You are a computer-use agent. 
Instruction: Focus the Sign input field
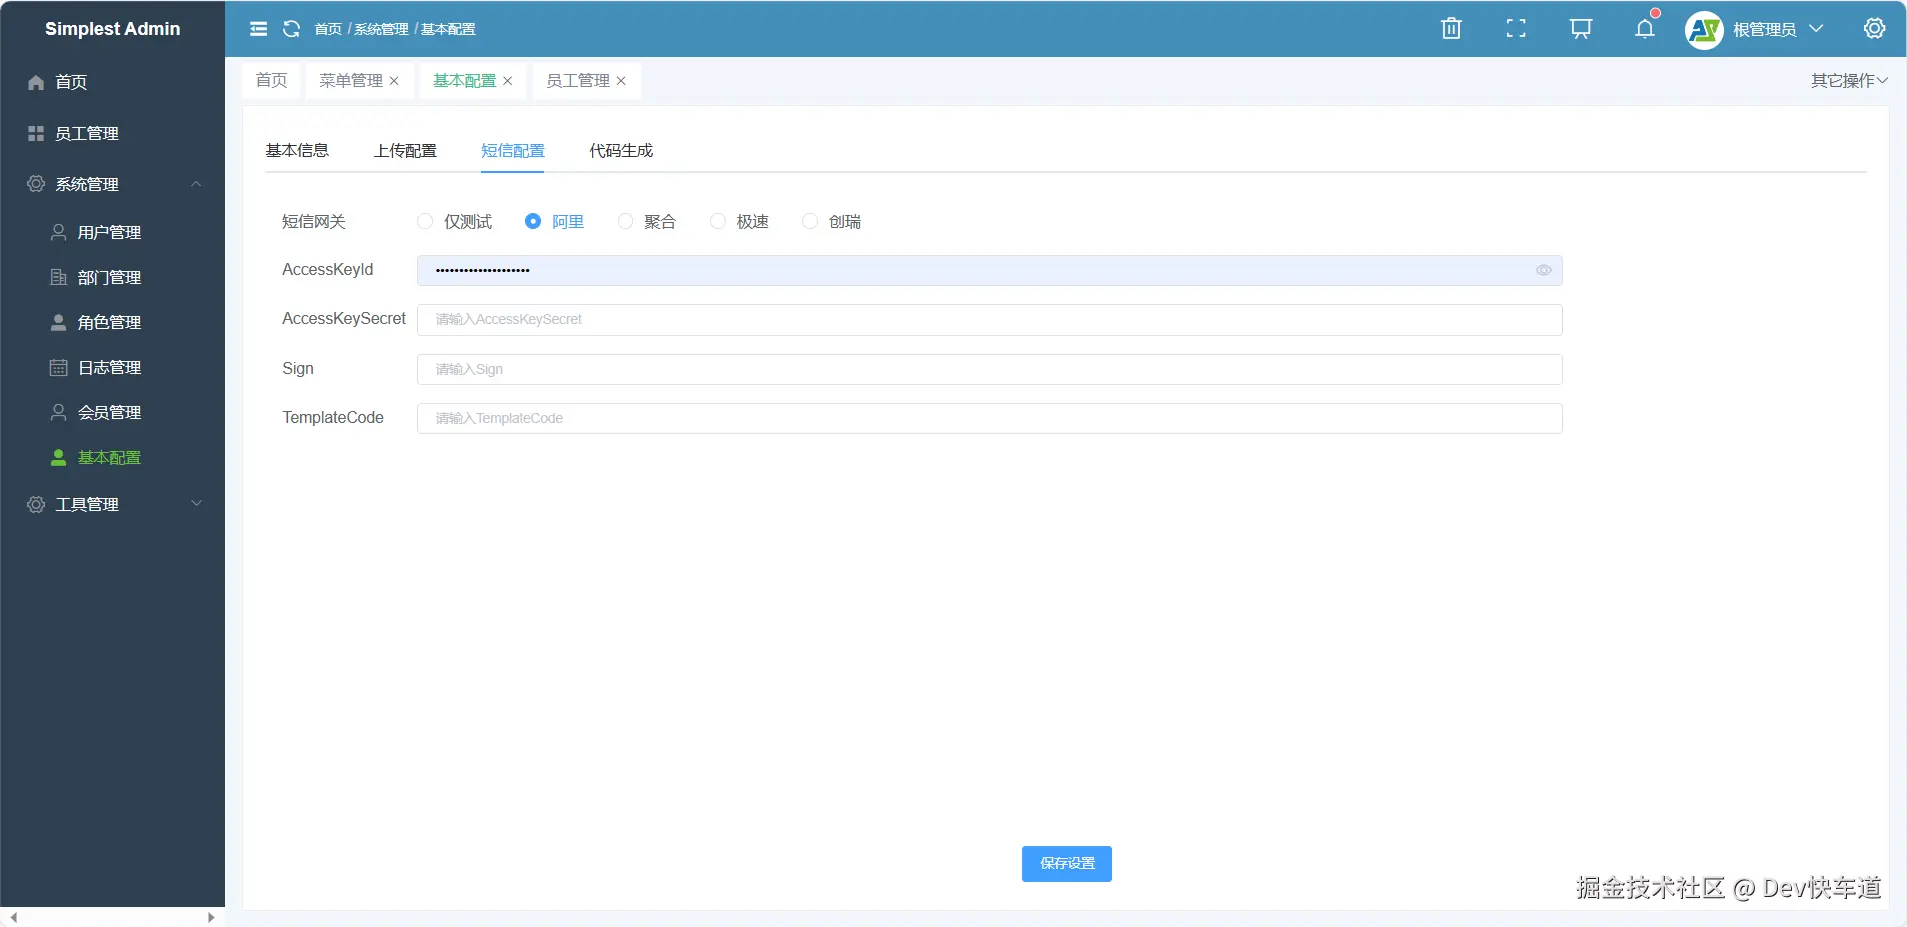tap(990, 369)
